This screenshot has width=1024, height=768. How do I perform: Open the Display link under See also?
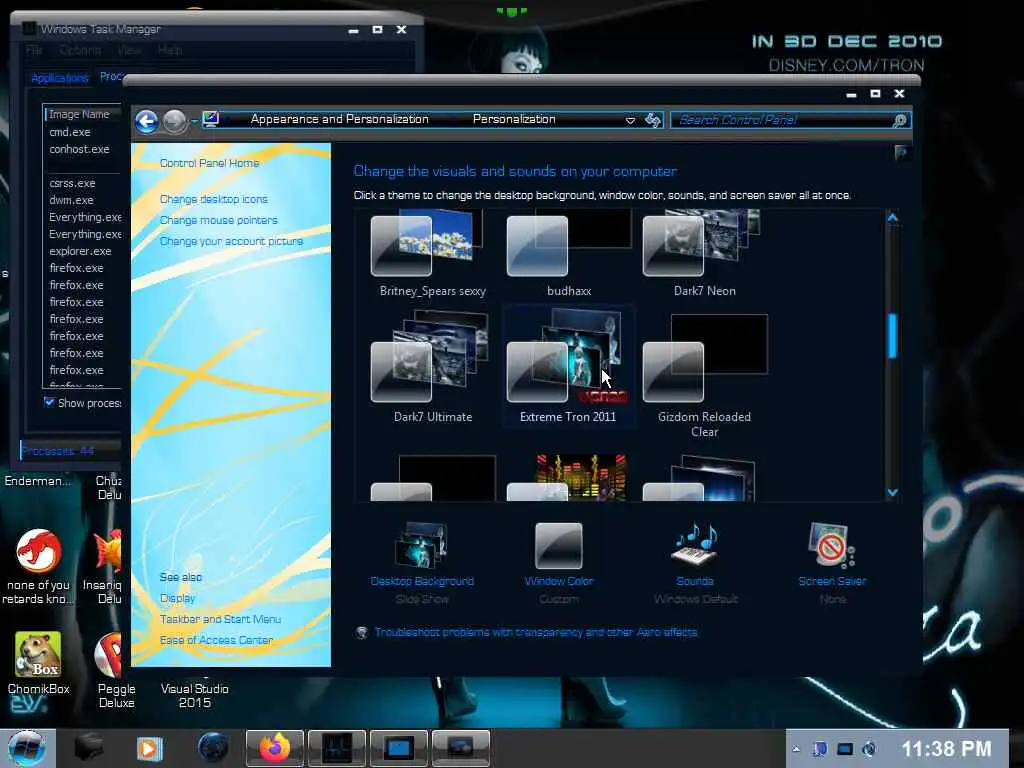[x=178, y=598]
